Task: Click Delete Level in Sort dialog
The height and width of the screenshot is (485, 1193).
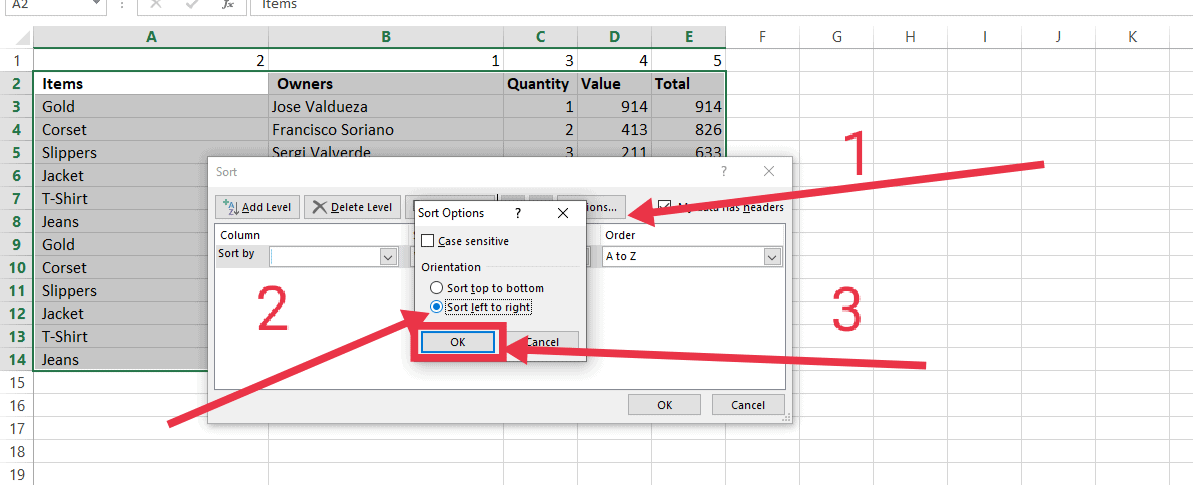Action: 352,207
